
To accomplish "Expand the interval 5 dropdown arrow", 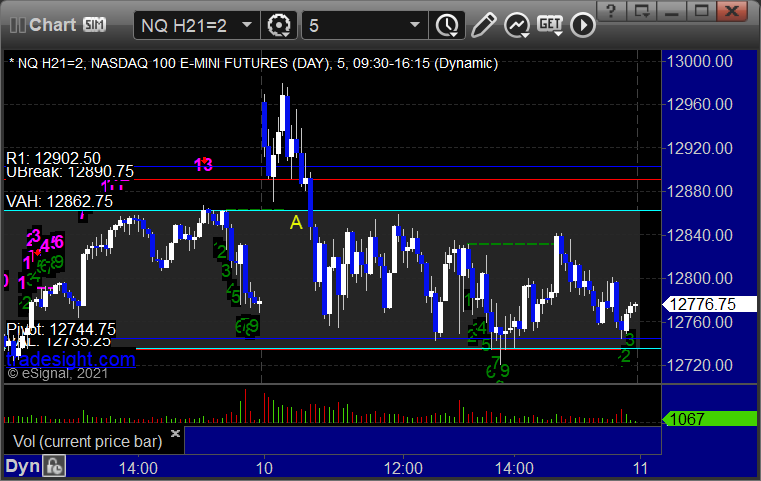I will [x=414, y=24].
